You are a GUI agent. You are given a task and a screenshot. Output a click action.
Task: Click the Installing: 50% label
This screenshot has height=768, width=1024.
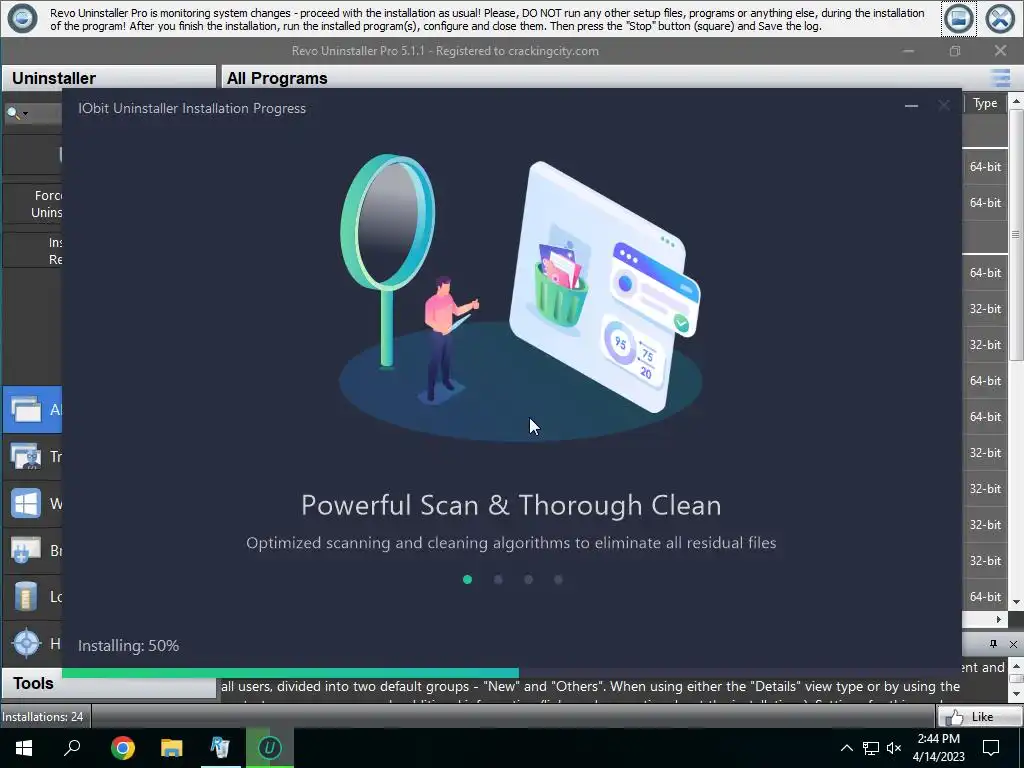(x=128, y=646)
